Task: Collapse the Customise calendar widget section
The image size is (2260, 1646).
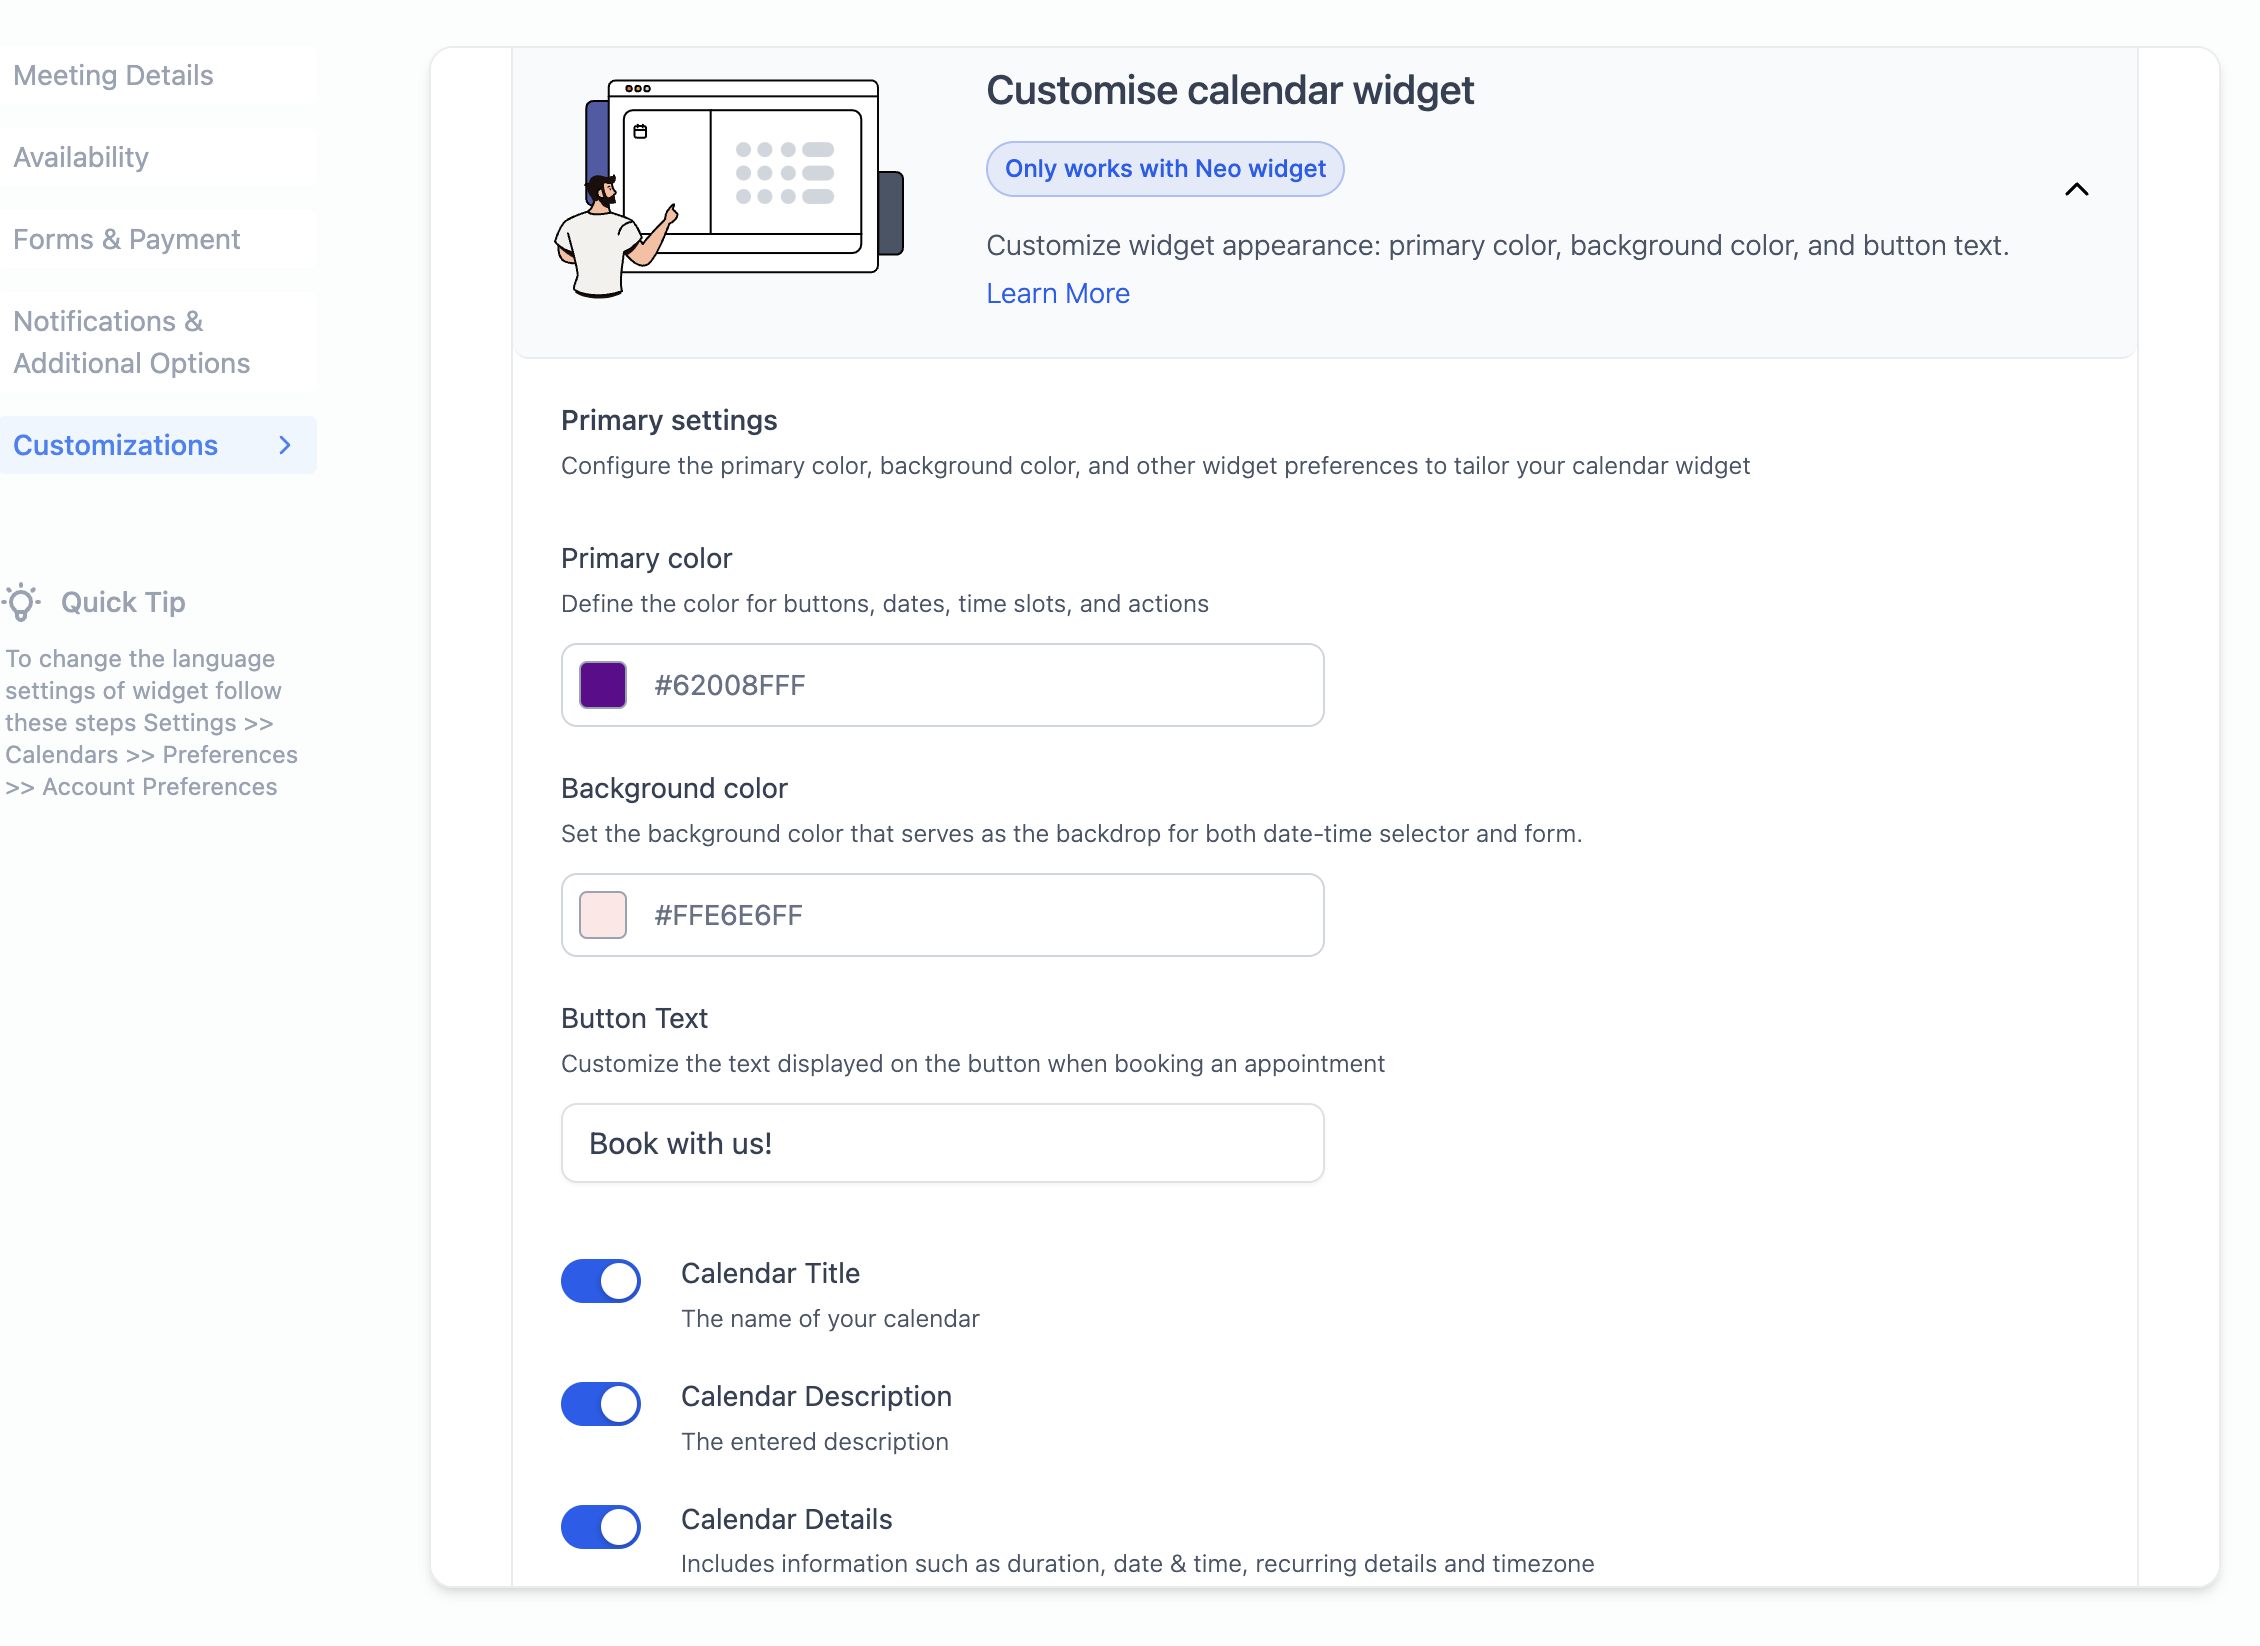Action: tap(2077, 189)
